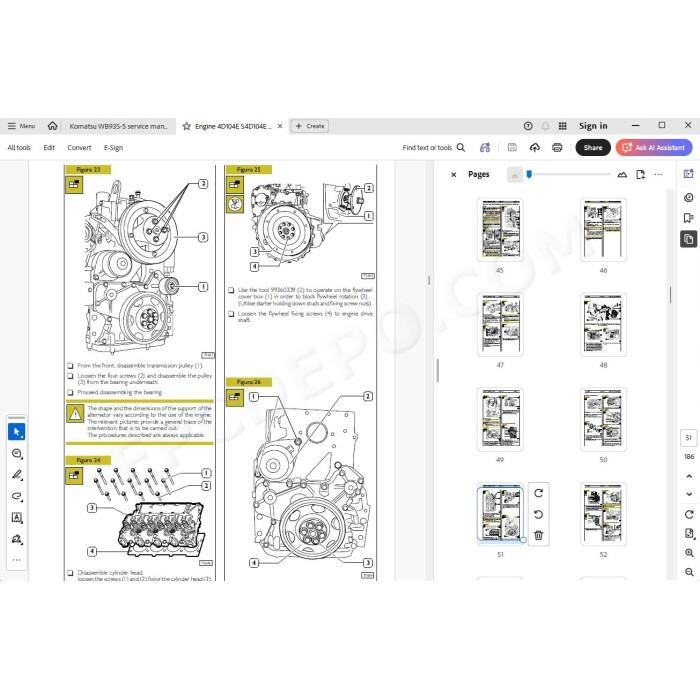Image resolution: width=700 pixels, height=700 pixels.
Task: Click the Create new tab button
Action: pos(309,126)
